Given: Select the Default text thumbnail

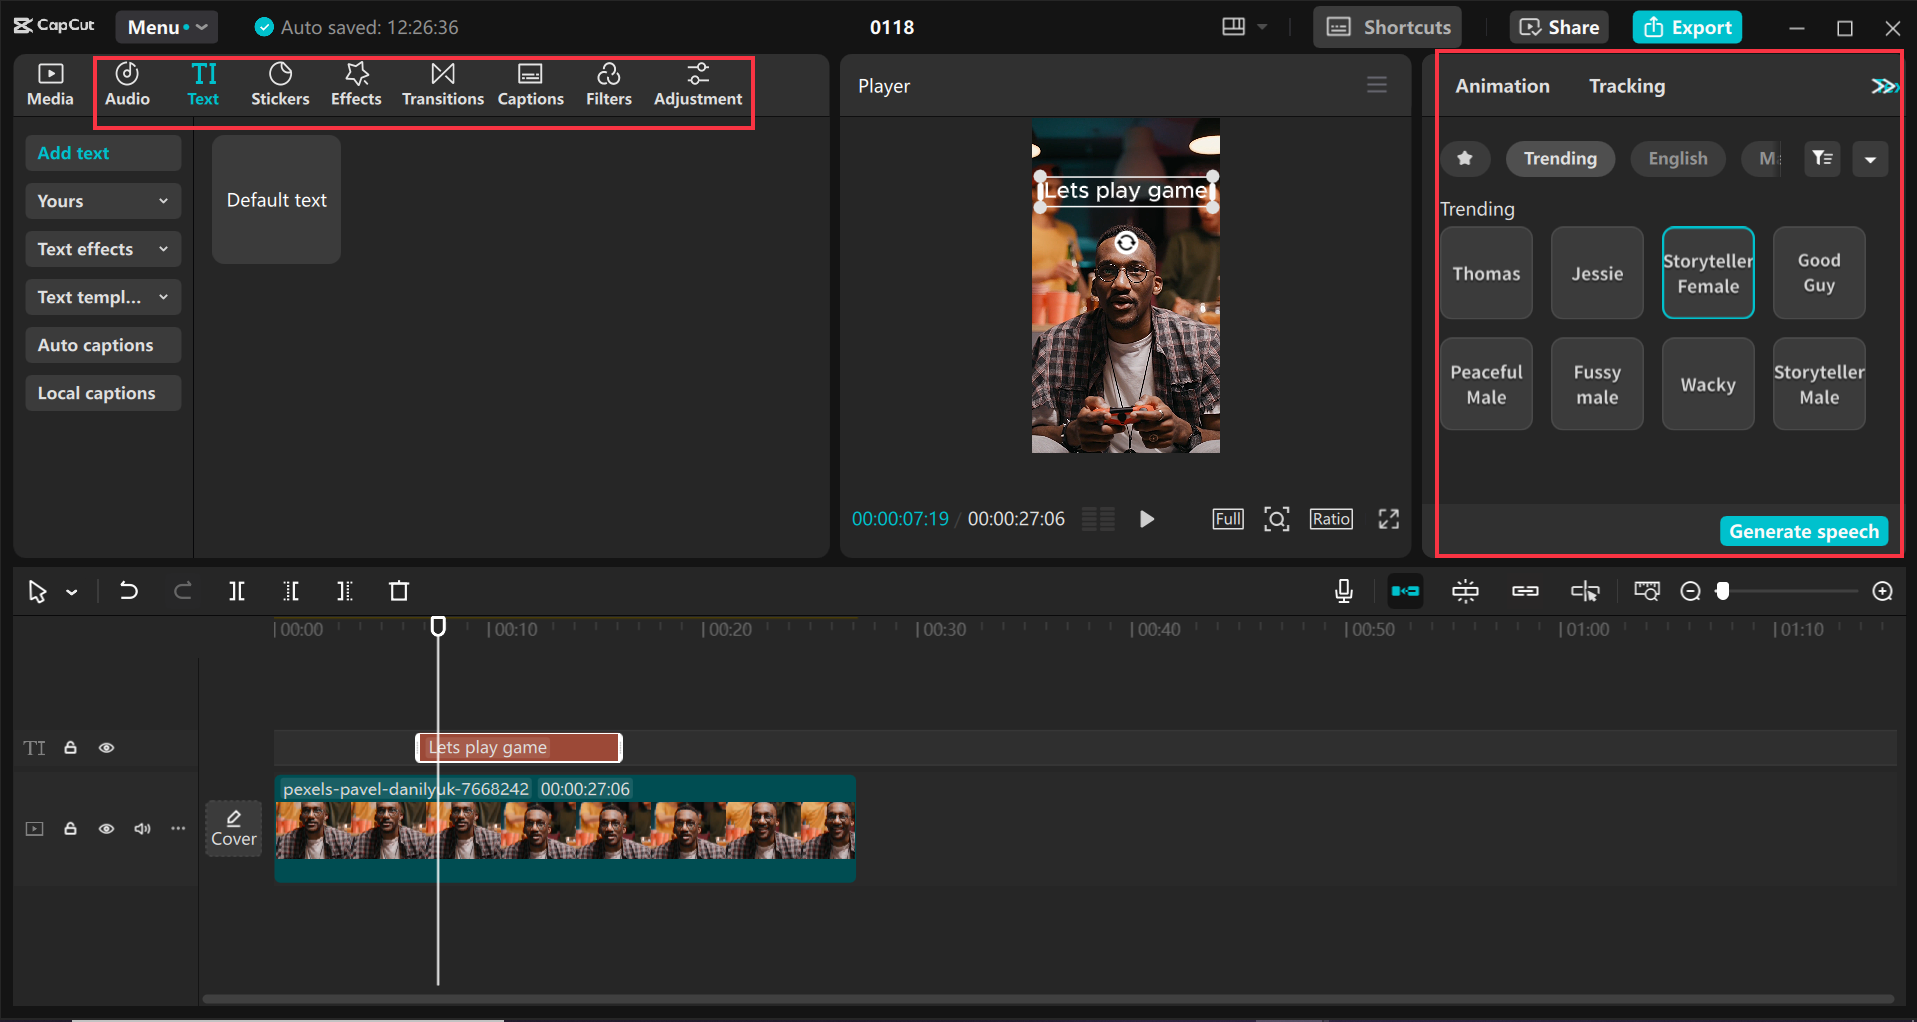Looking at the screenshot, I should (277, 200).
